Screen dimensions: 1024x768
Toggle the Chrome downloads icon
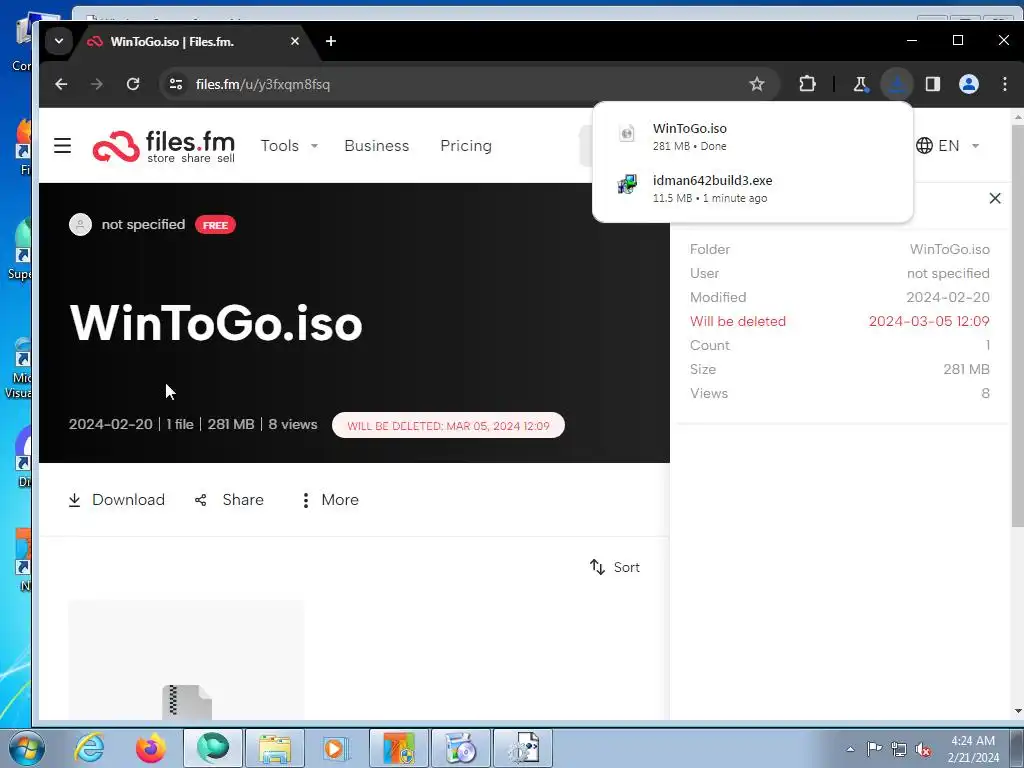[897, 84]
